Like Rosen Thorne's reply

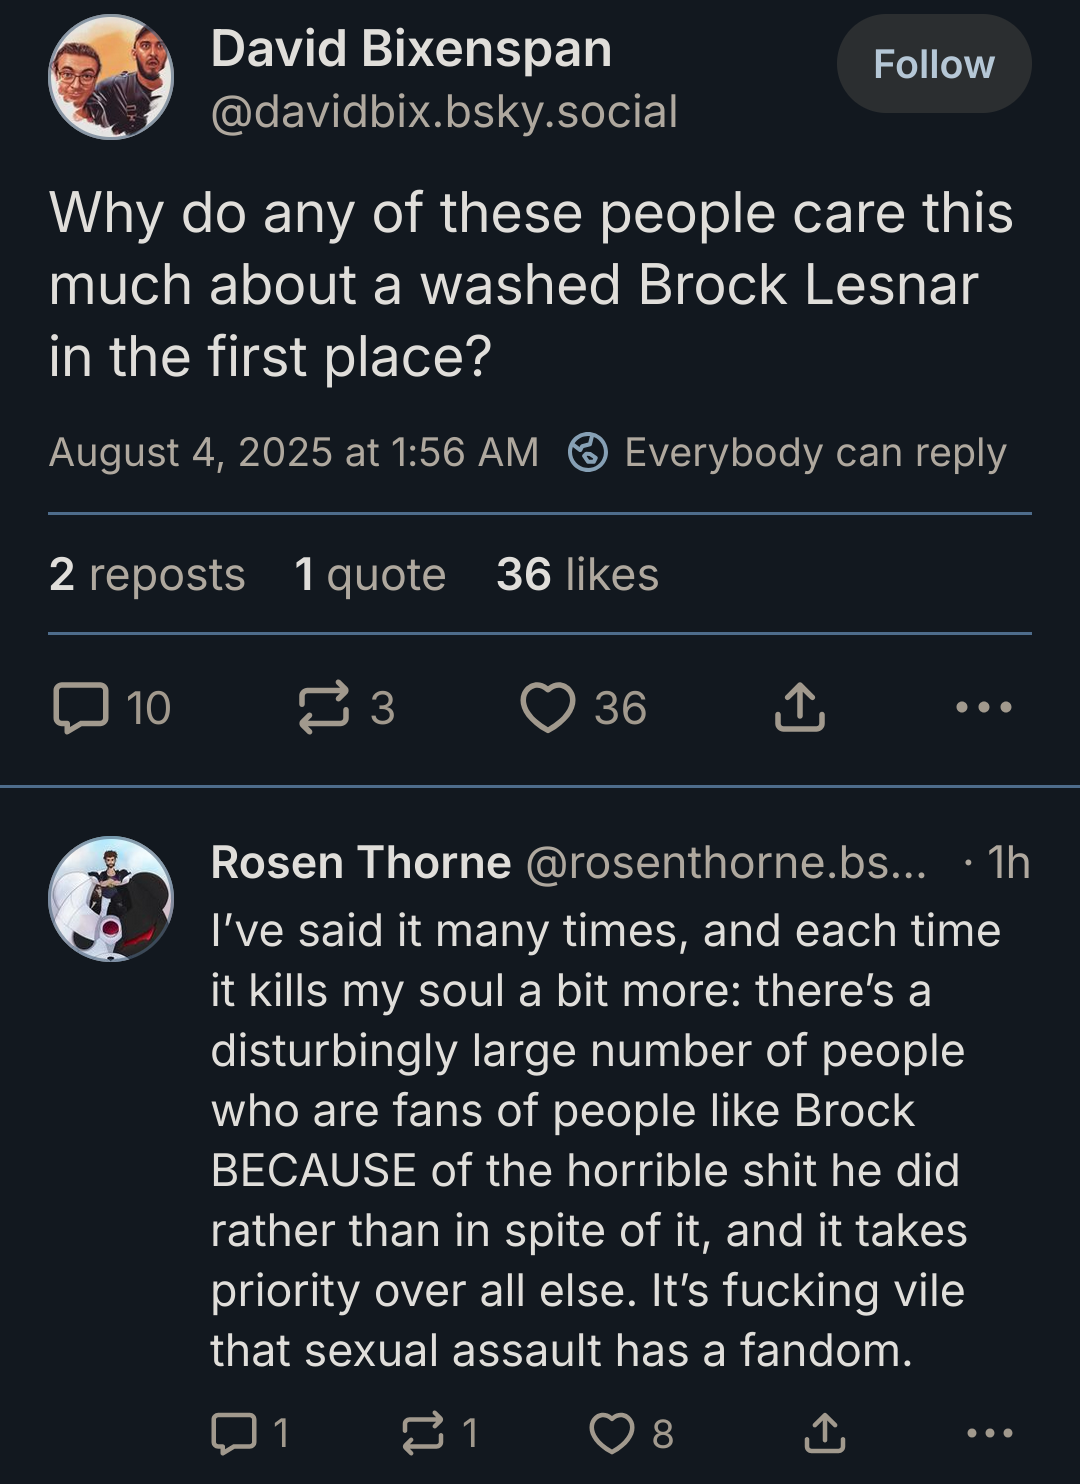(611, 1433)
